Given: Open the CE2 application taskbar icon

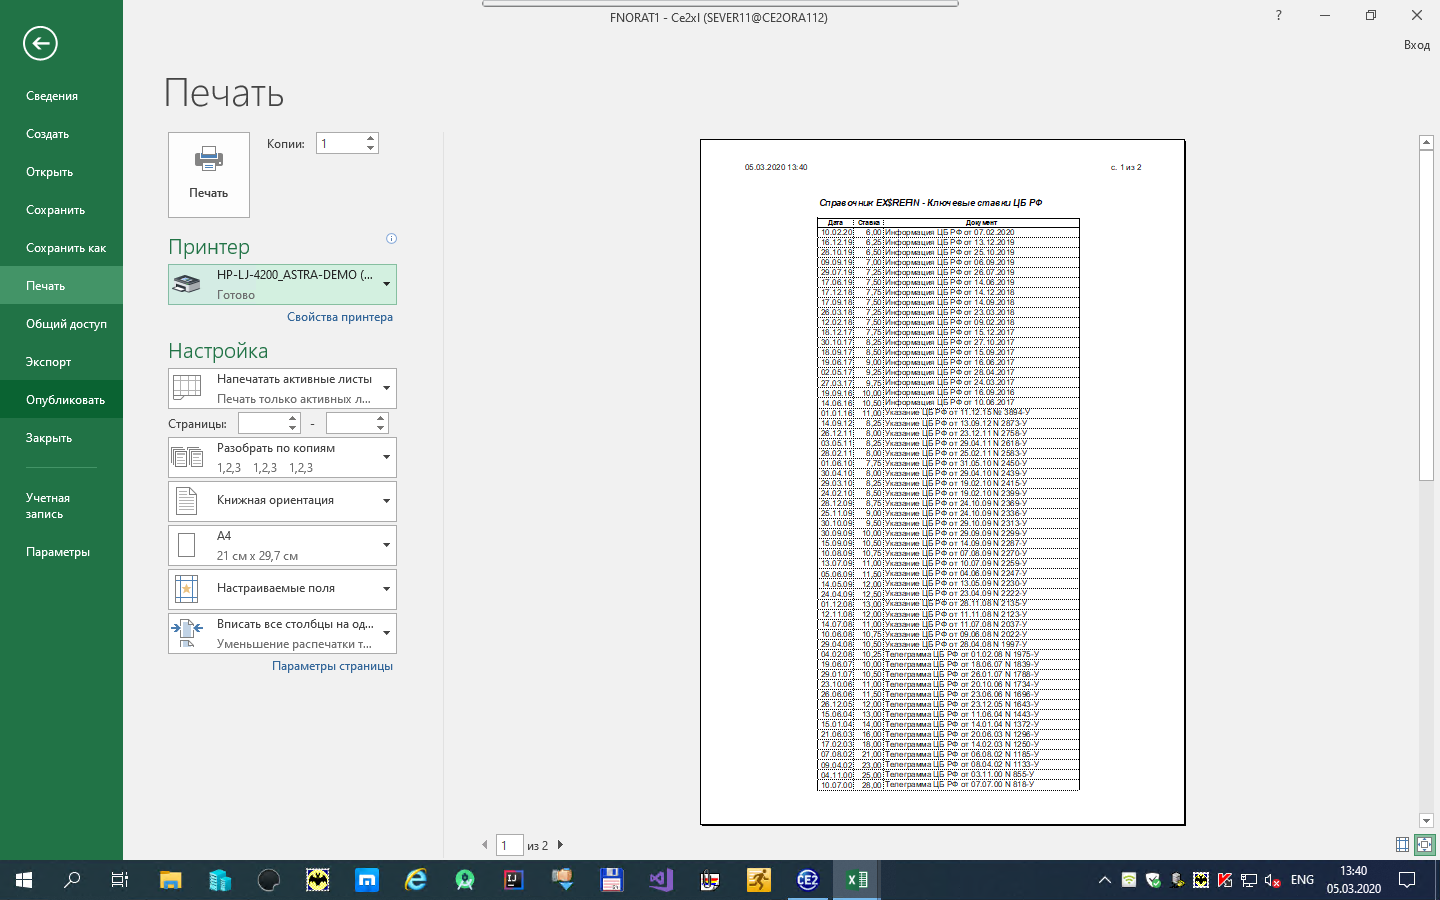Looking at the screenshot, I should pyautogui.click(x=807, y=880).
